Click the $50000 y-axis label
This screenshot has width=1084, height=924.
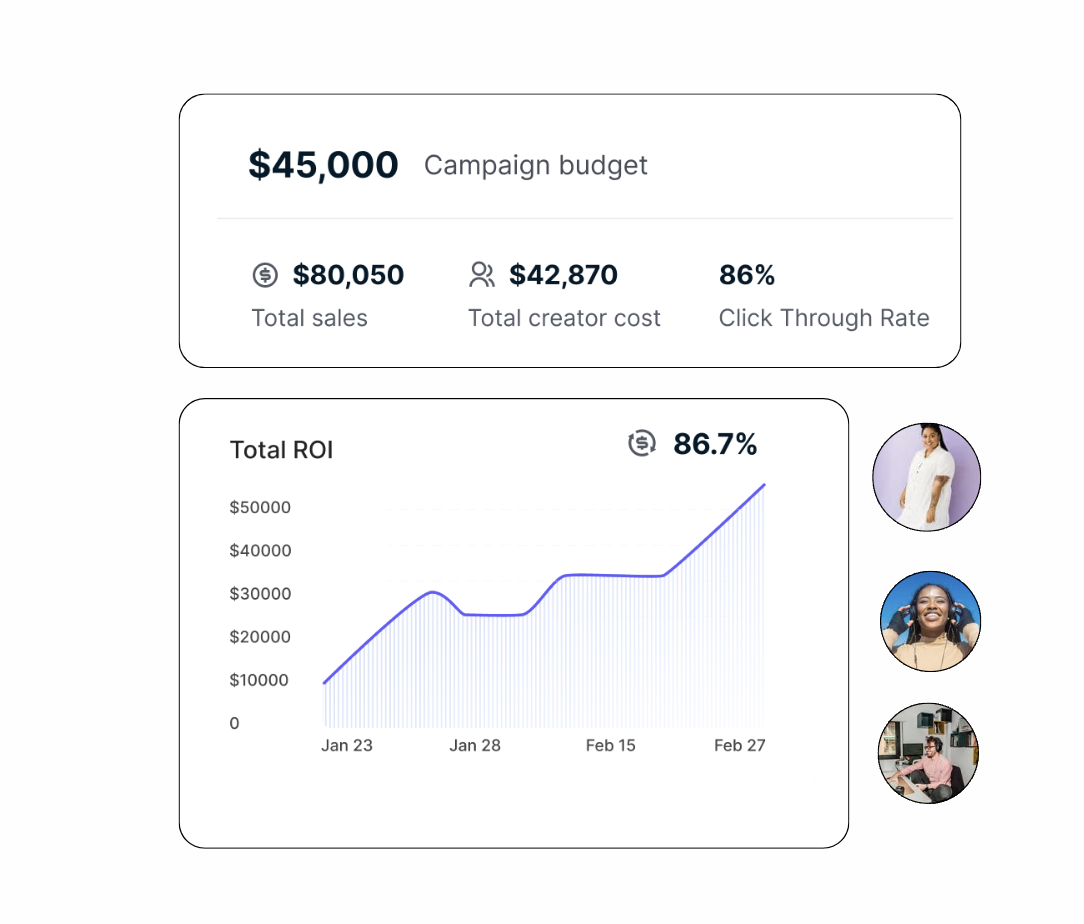tap(260, 507)
